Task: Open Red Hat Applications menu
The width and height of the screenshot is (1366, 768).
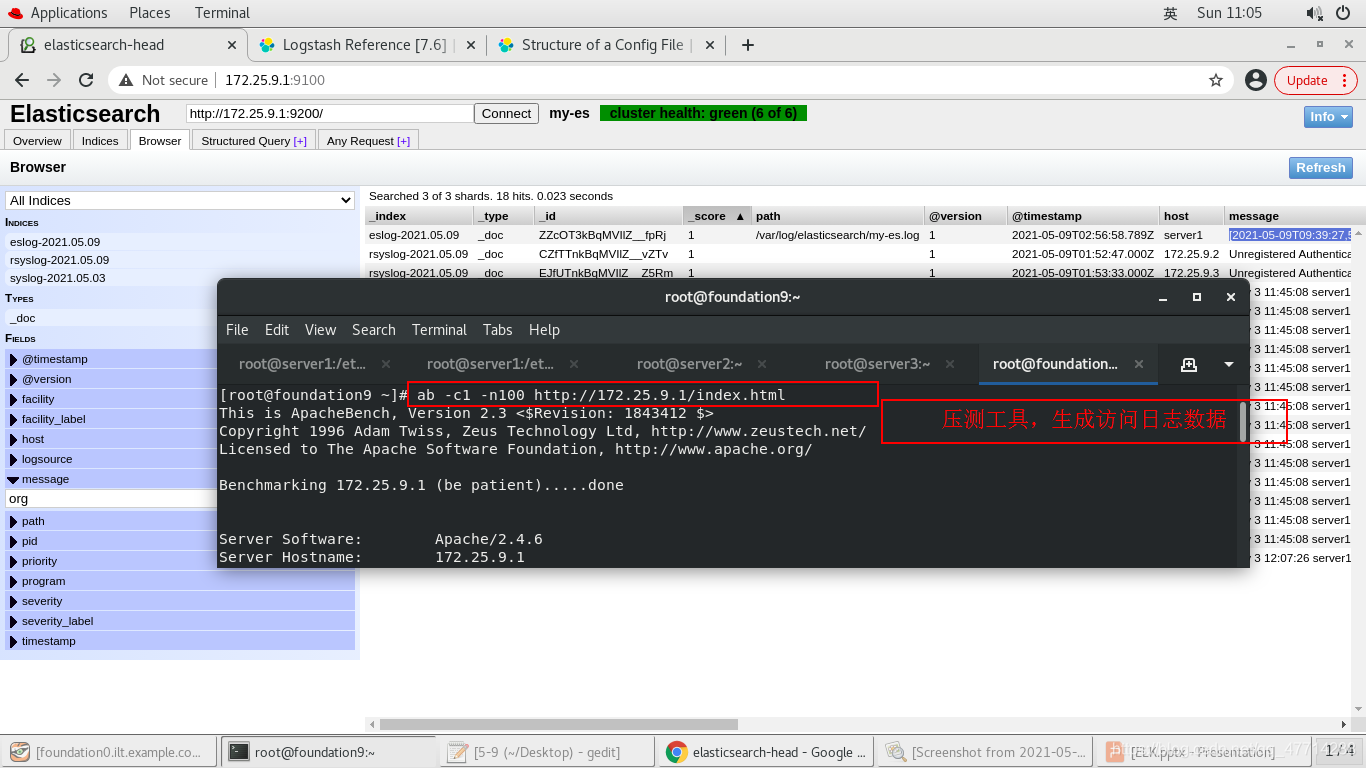Action: coord(58,13)
